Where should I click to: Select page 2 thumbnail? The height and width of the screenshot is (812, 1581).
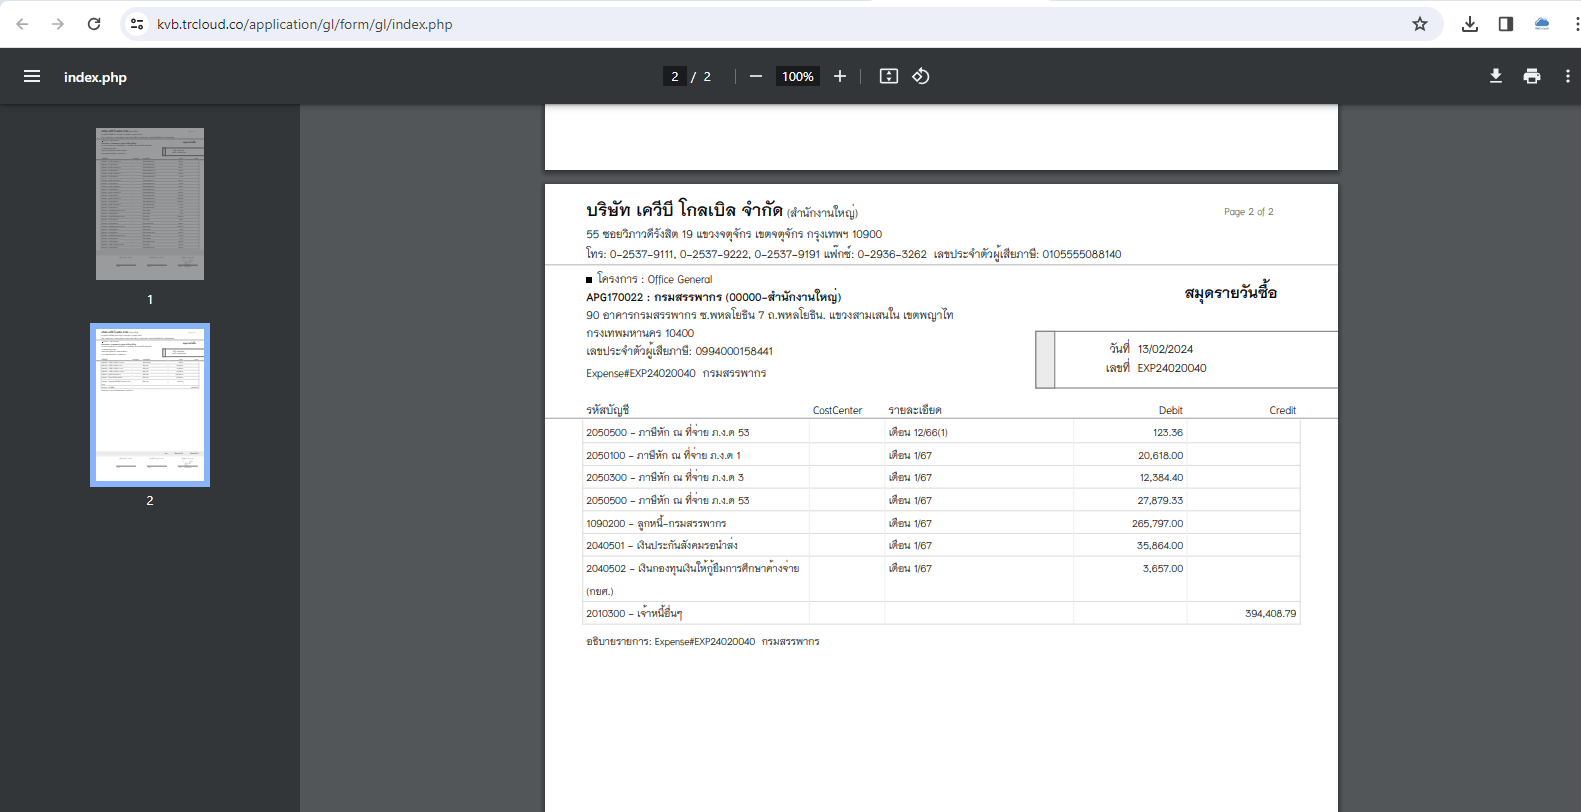pos(150,405)
